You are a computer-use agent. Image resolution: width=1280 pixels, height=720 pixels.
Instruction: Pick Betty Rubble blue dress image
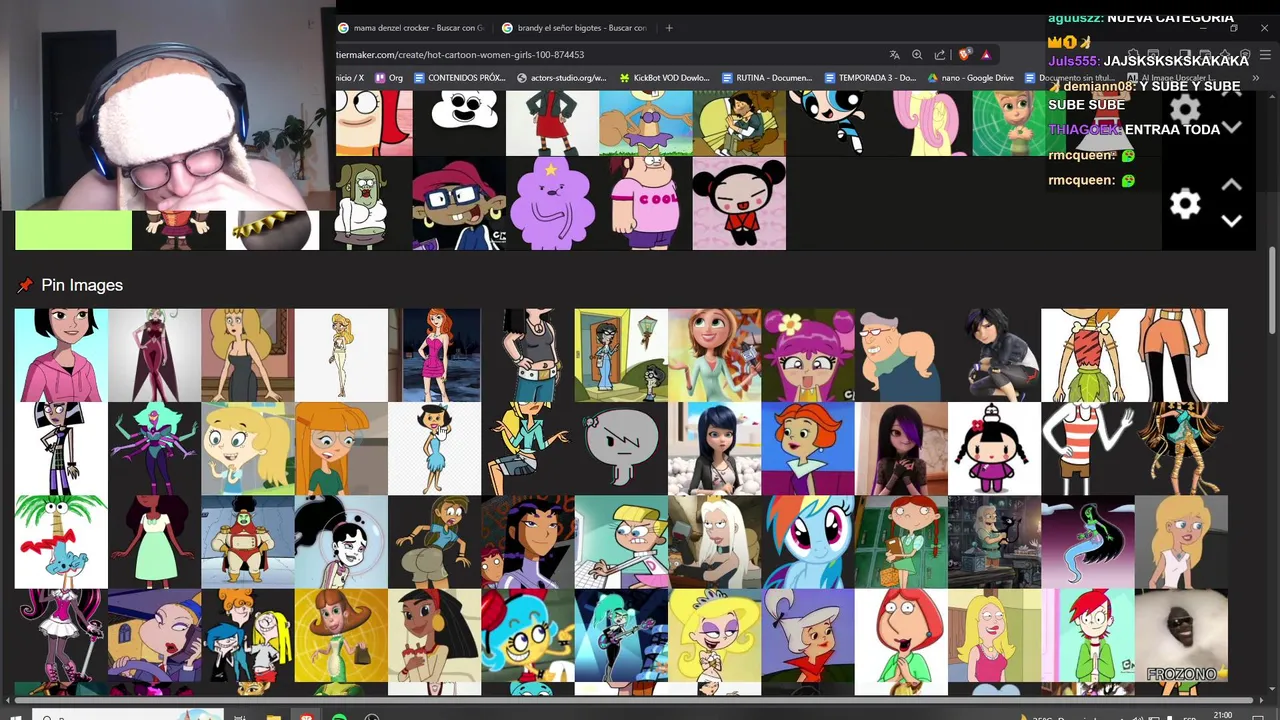point(434,449)
